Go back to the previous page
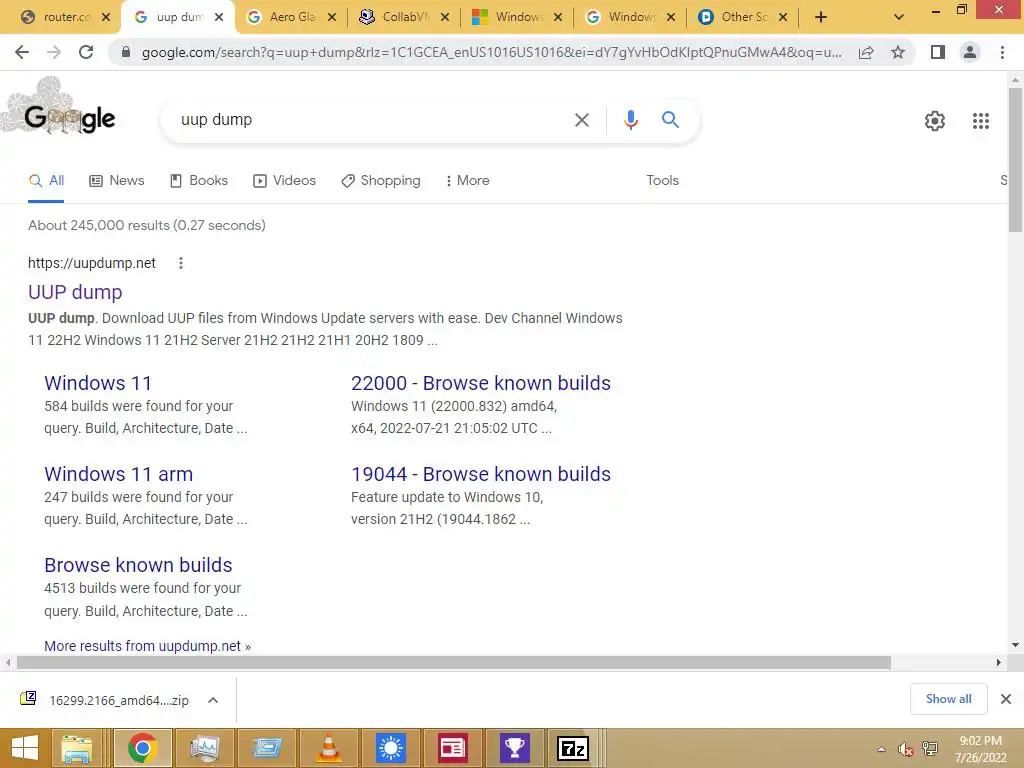 pos(22,52)
